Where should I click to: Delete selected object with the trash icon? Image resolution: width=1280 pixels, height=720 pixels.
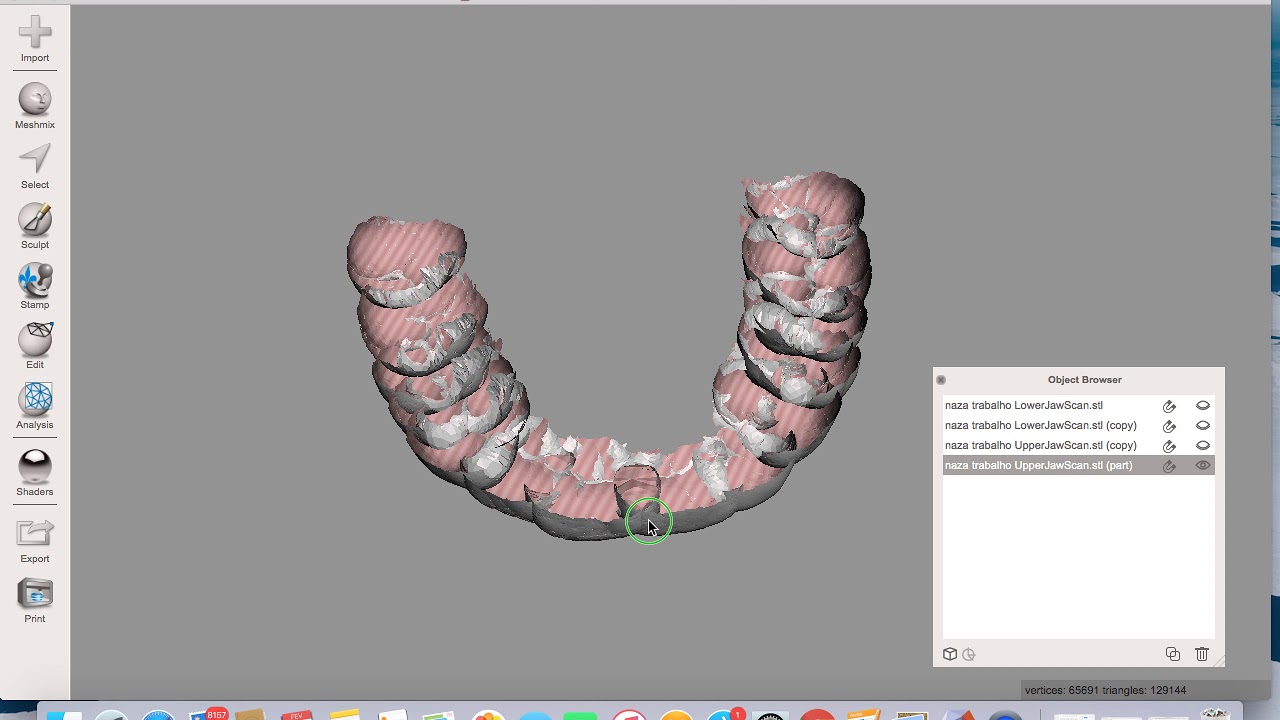pyautogui.click(x=1202, y=654)
